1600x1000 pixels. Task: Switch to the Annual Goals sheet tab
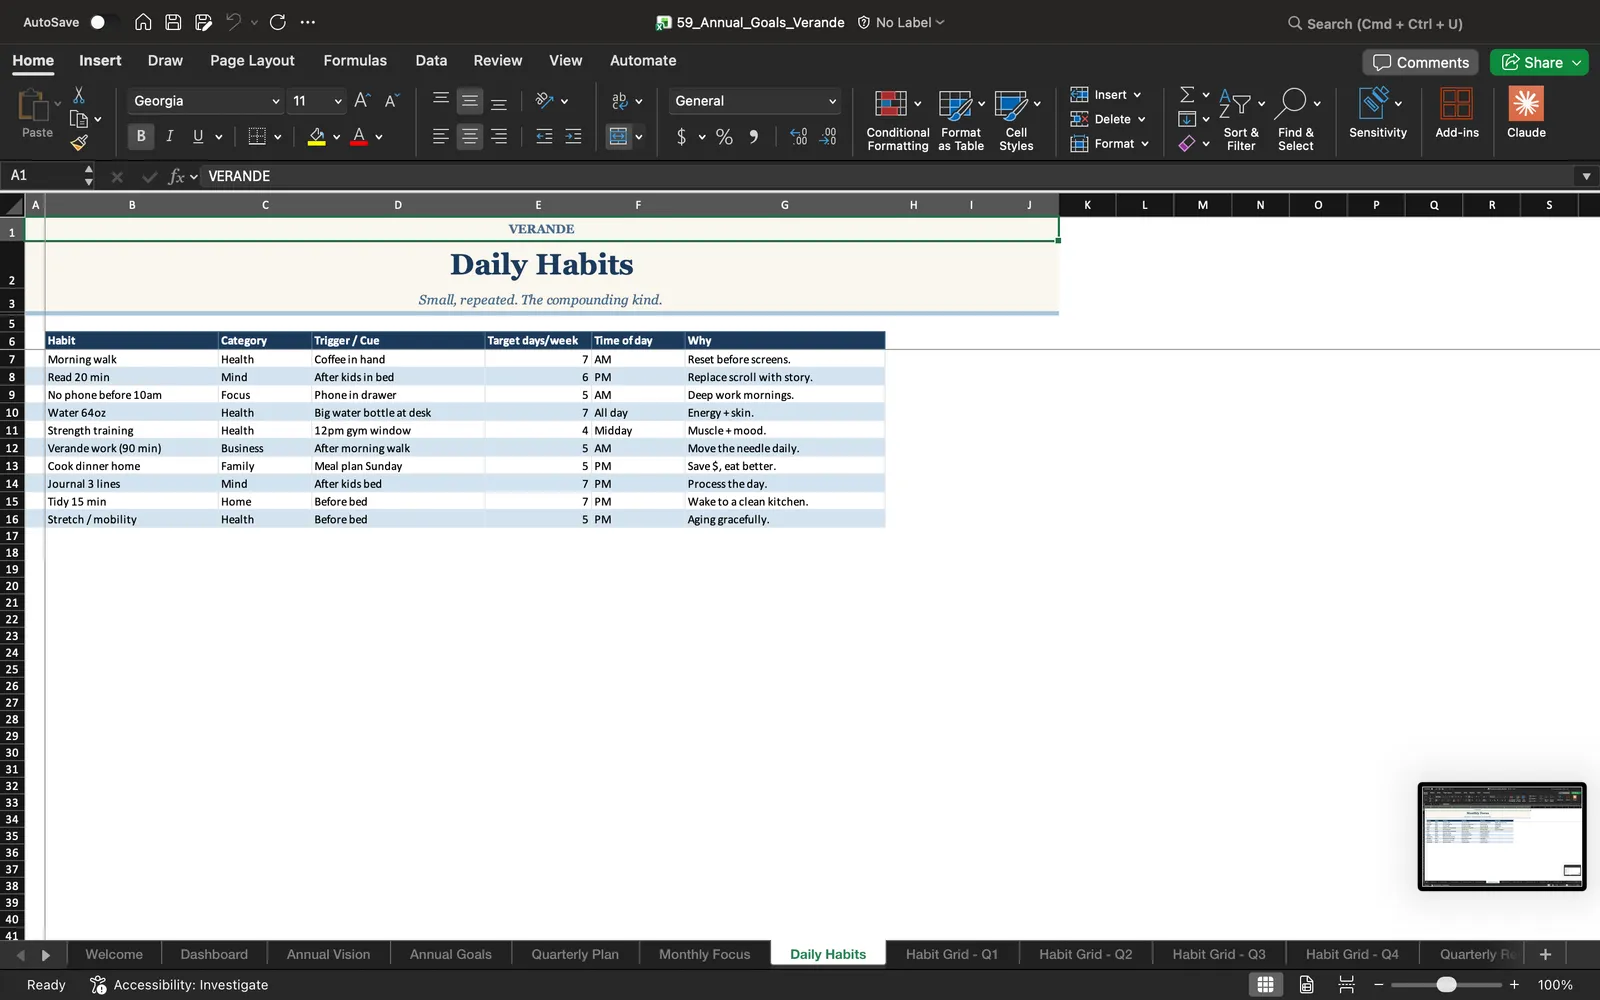[x=450, y=954]
